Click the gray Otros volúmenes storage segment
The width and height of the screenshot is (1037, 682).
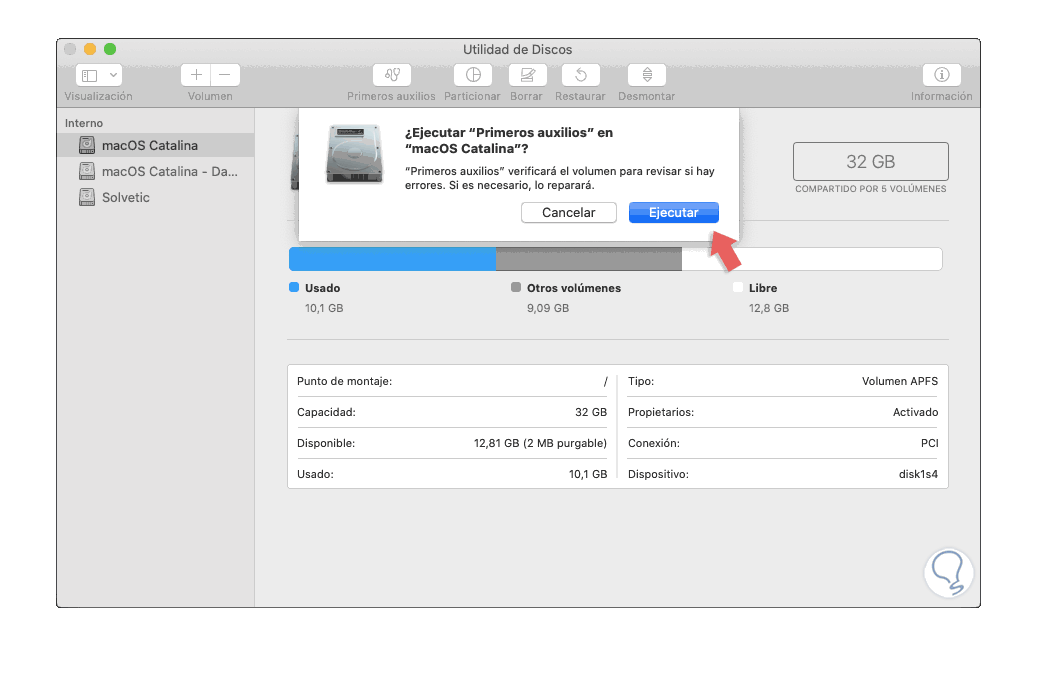click(x=589, y=259)
